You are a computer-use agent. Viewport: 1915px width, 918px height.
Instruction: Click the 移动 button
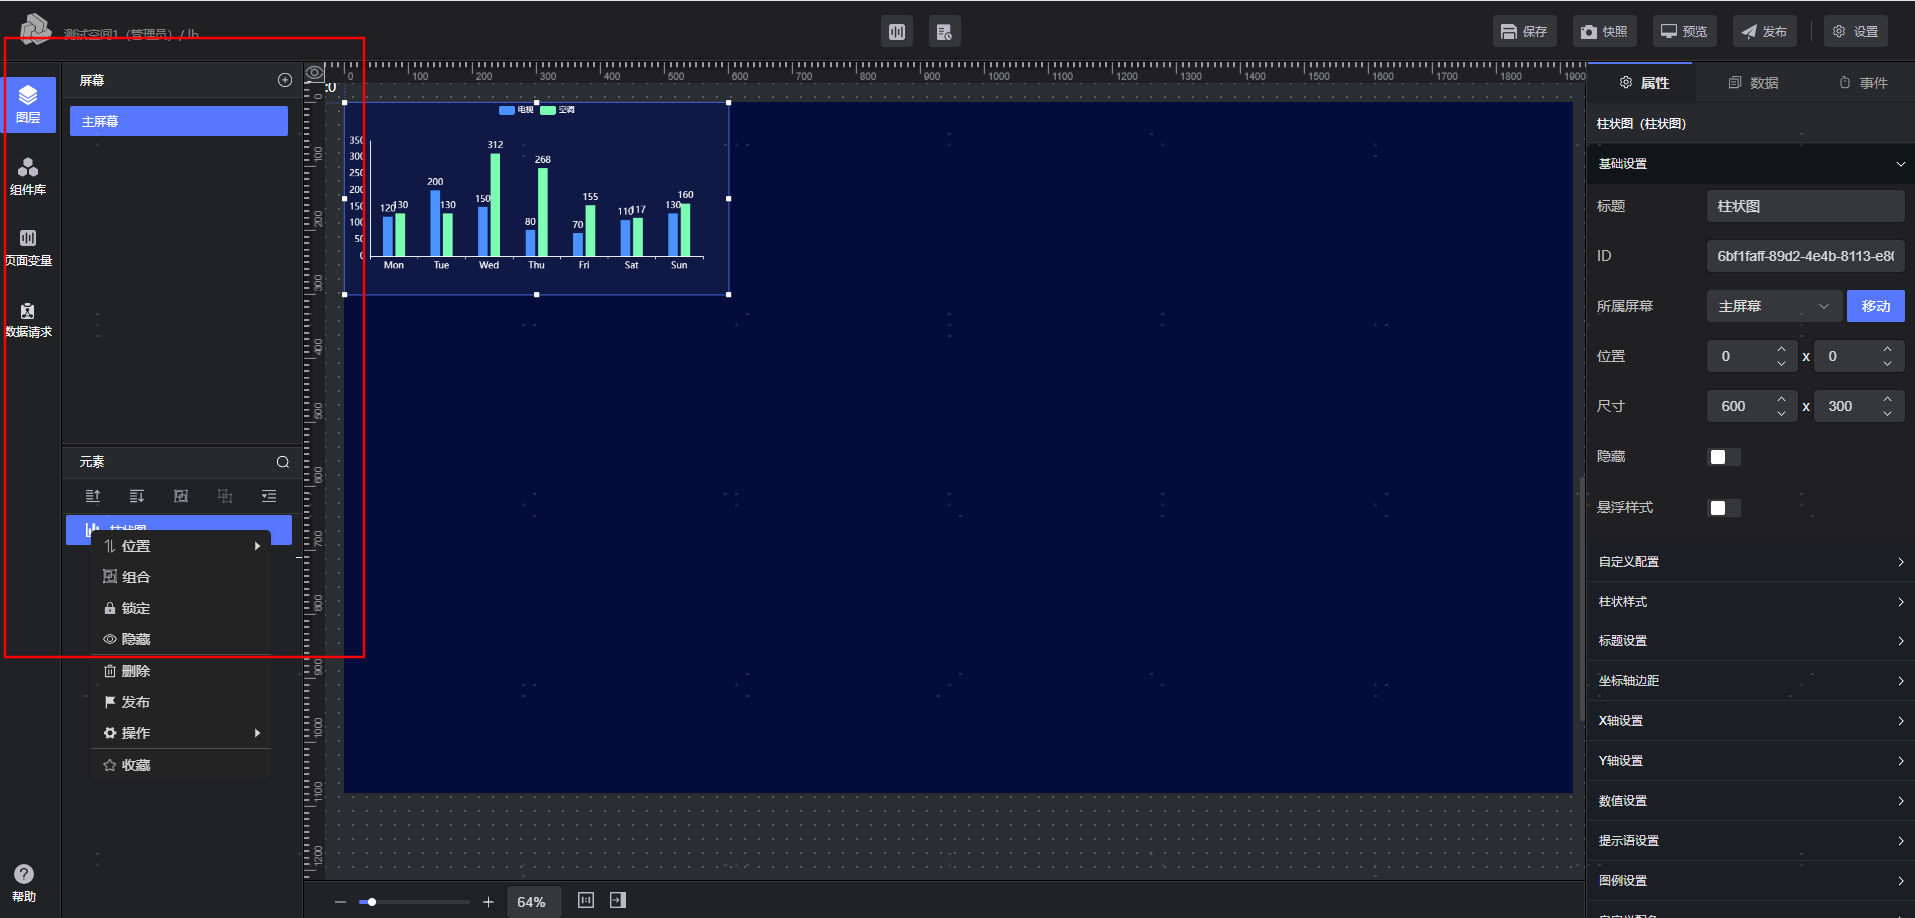point(1875,306)
